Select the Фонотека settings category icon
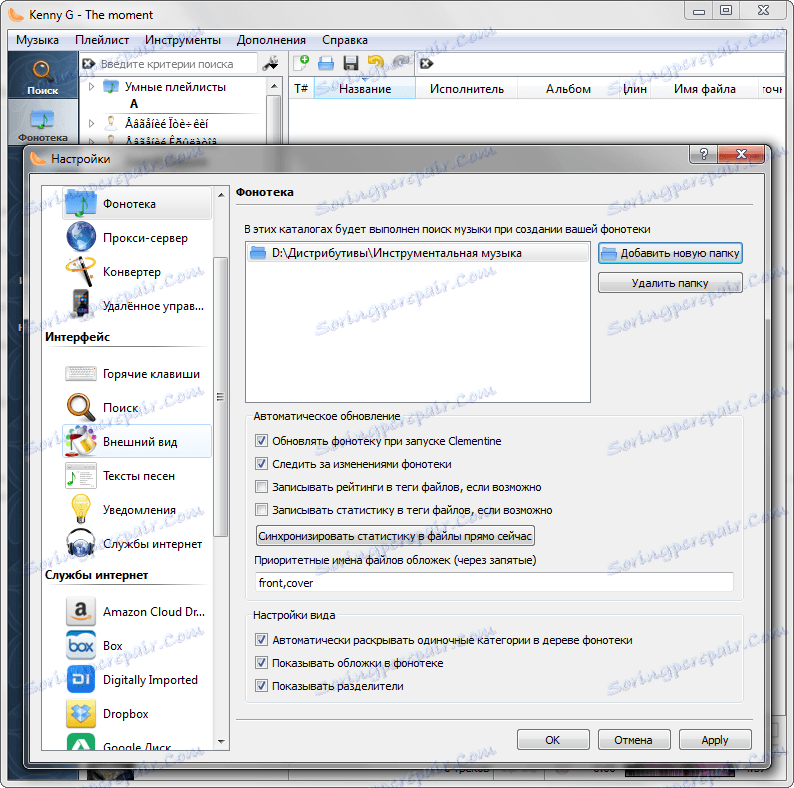The height and width of the screenshot is (788, 794). (81, 204)
